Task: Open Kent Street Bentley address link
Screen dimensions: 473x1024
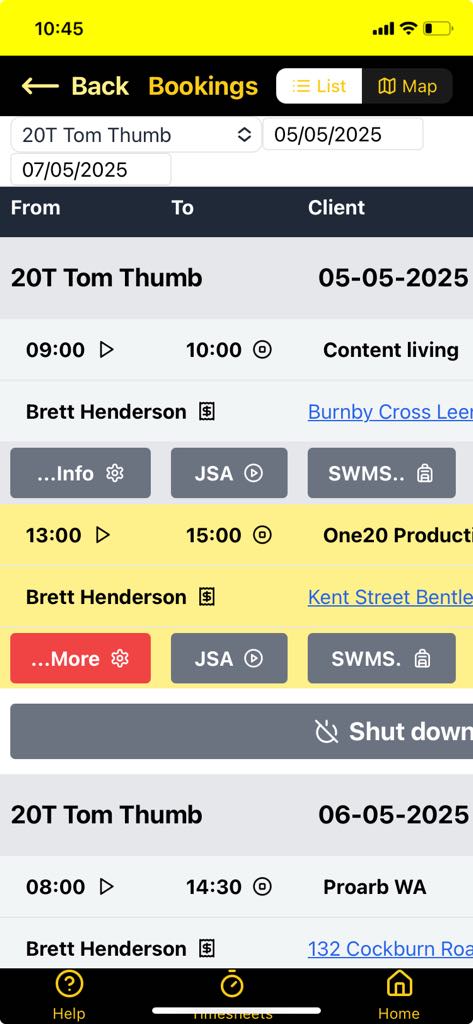Action: point(390,597)
